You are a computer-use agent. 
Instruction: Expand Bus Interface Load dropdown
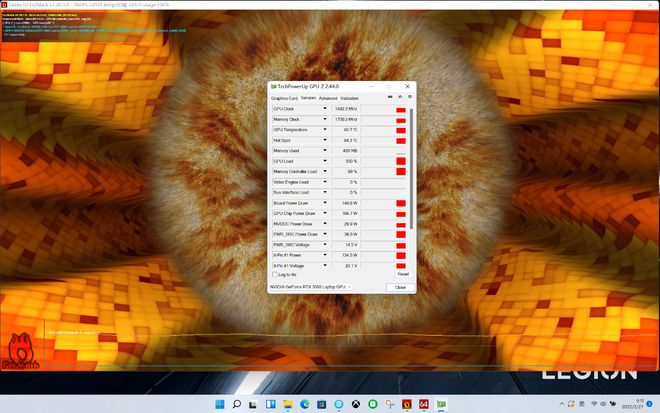coord(325,192)
